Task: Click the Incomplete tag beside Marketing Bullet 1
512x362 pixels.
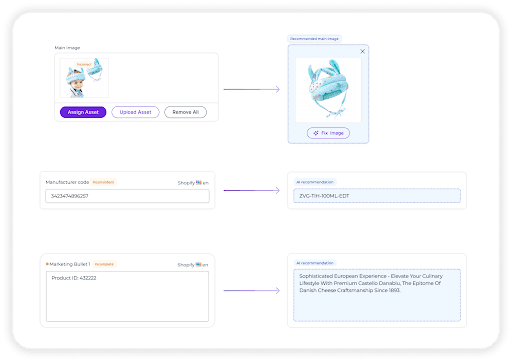Action: click(104, 264)
